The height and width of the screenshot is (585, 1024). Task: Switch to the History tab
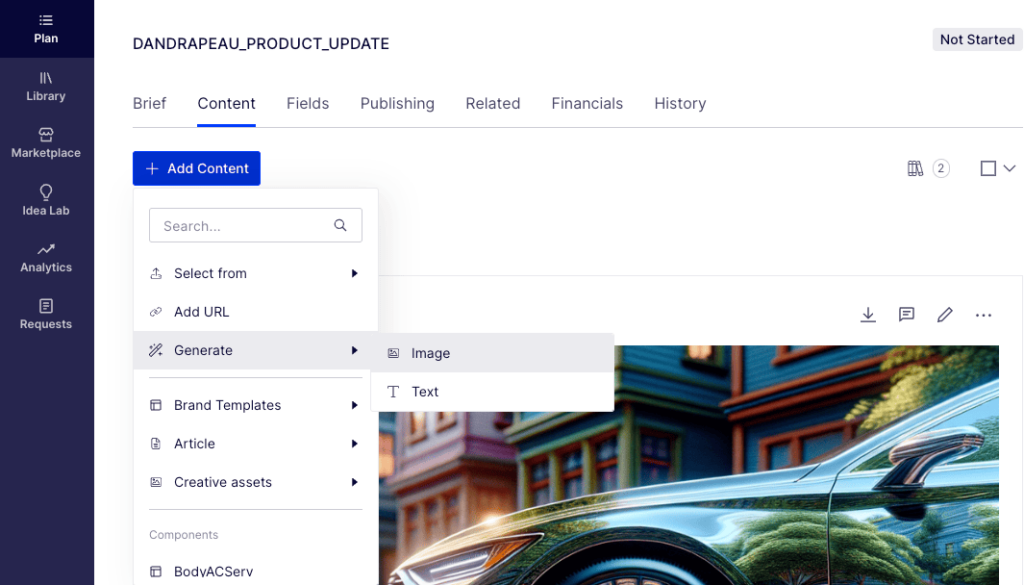(680, 104)
